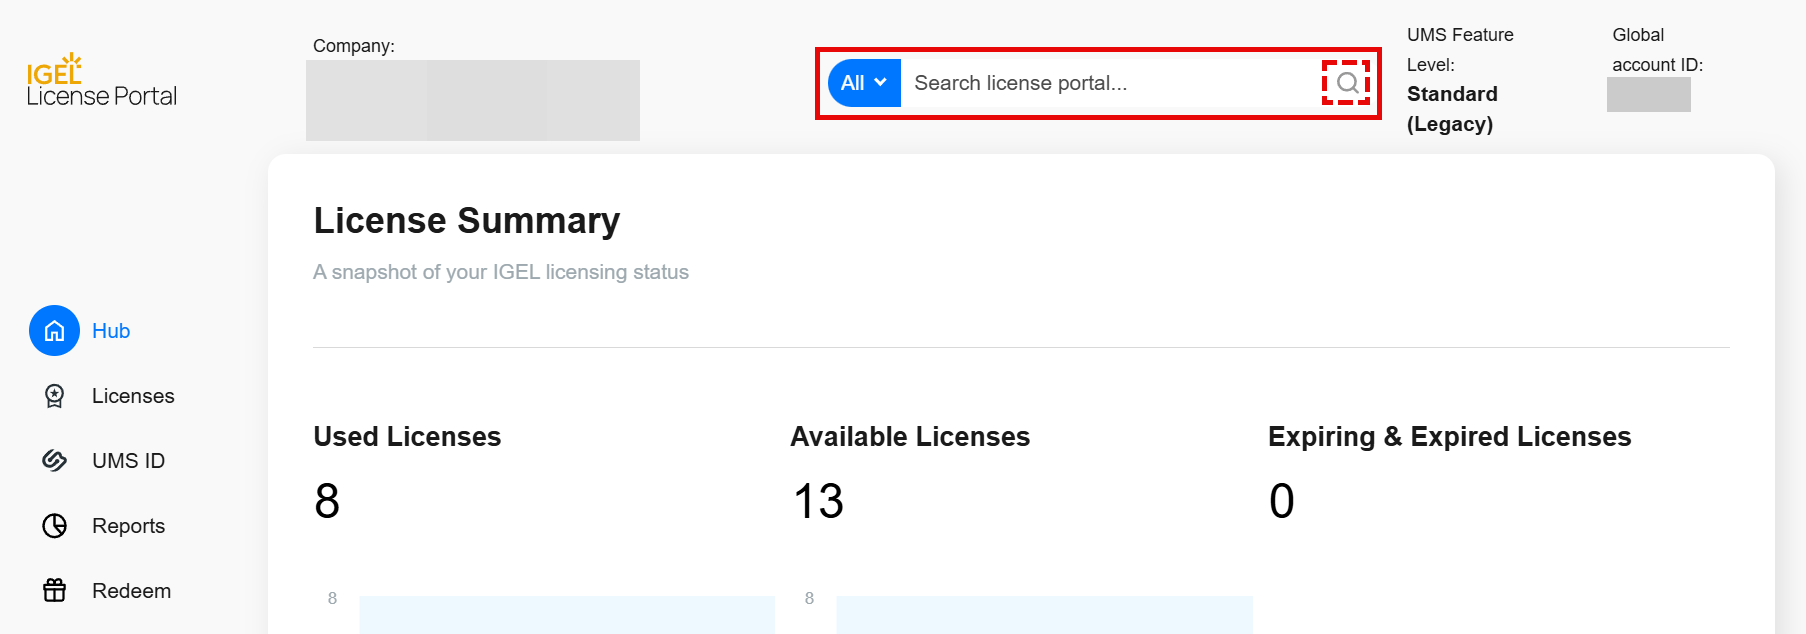Click the Global account ID value
The width and height of the screenshot is (1806, 634).
pyautogui.click(x=1648, y=94)
